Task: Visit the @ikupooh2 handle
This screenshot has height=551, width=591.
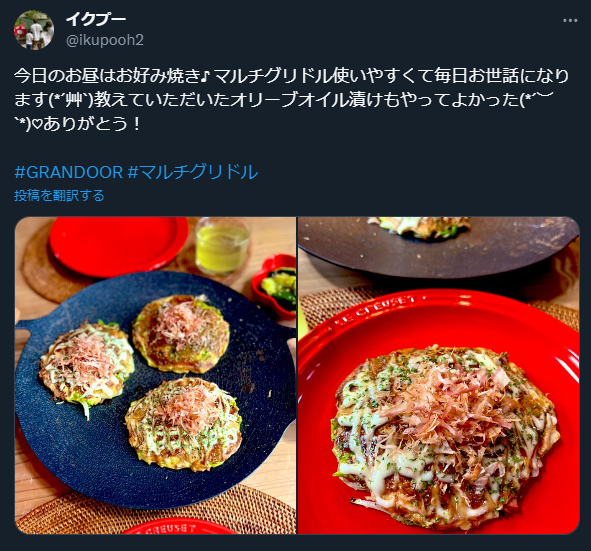Action: (105, 40)
